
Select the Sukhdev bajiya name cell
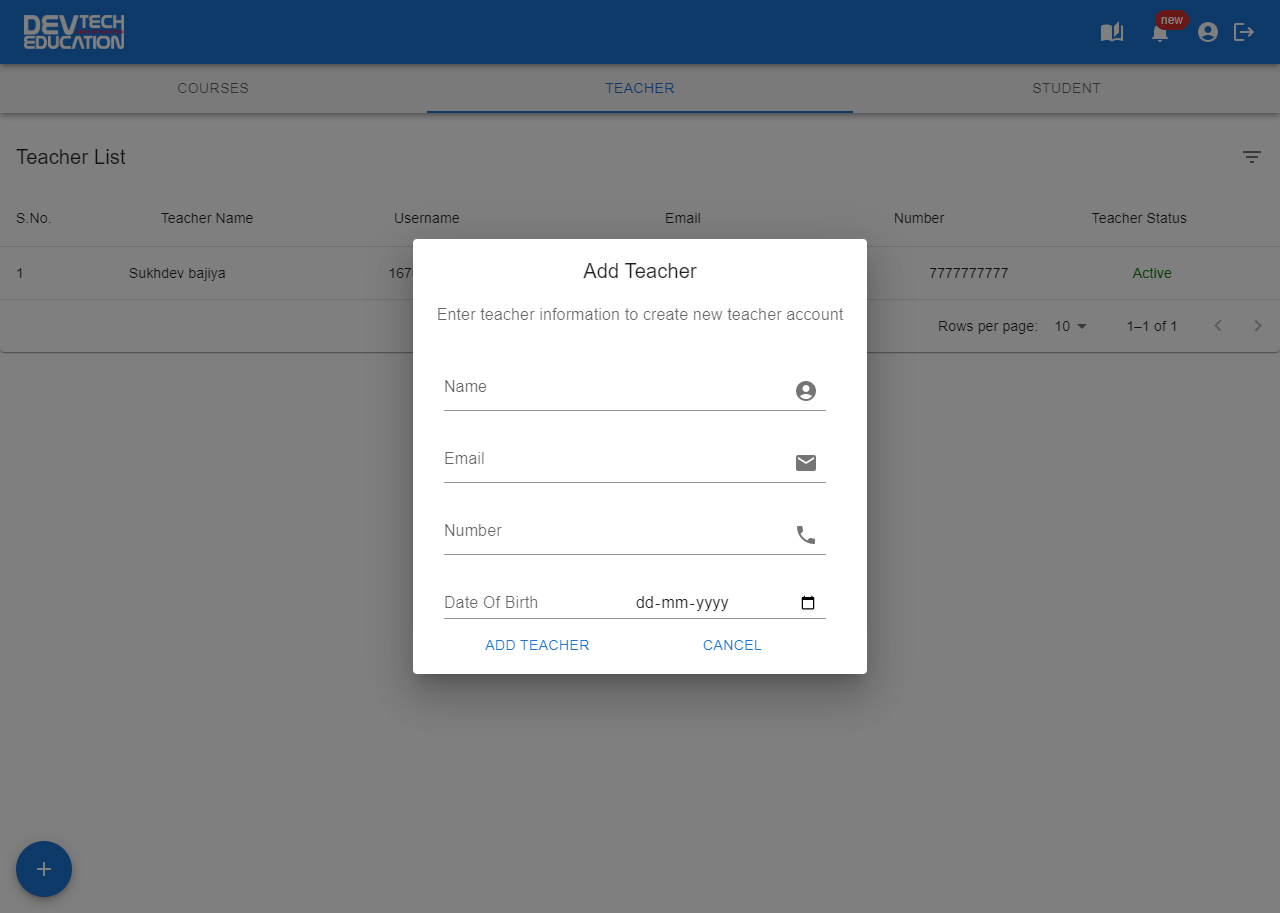coord(177,273)
